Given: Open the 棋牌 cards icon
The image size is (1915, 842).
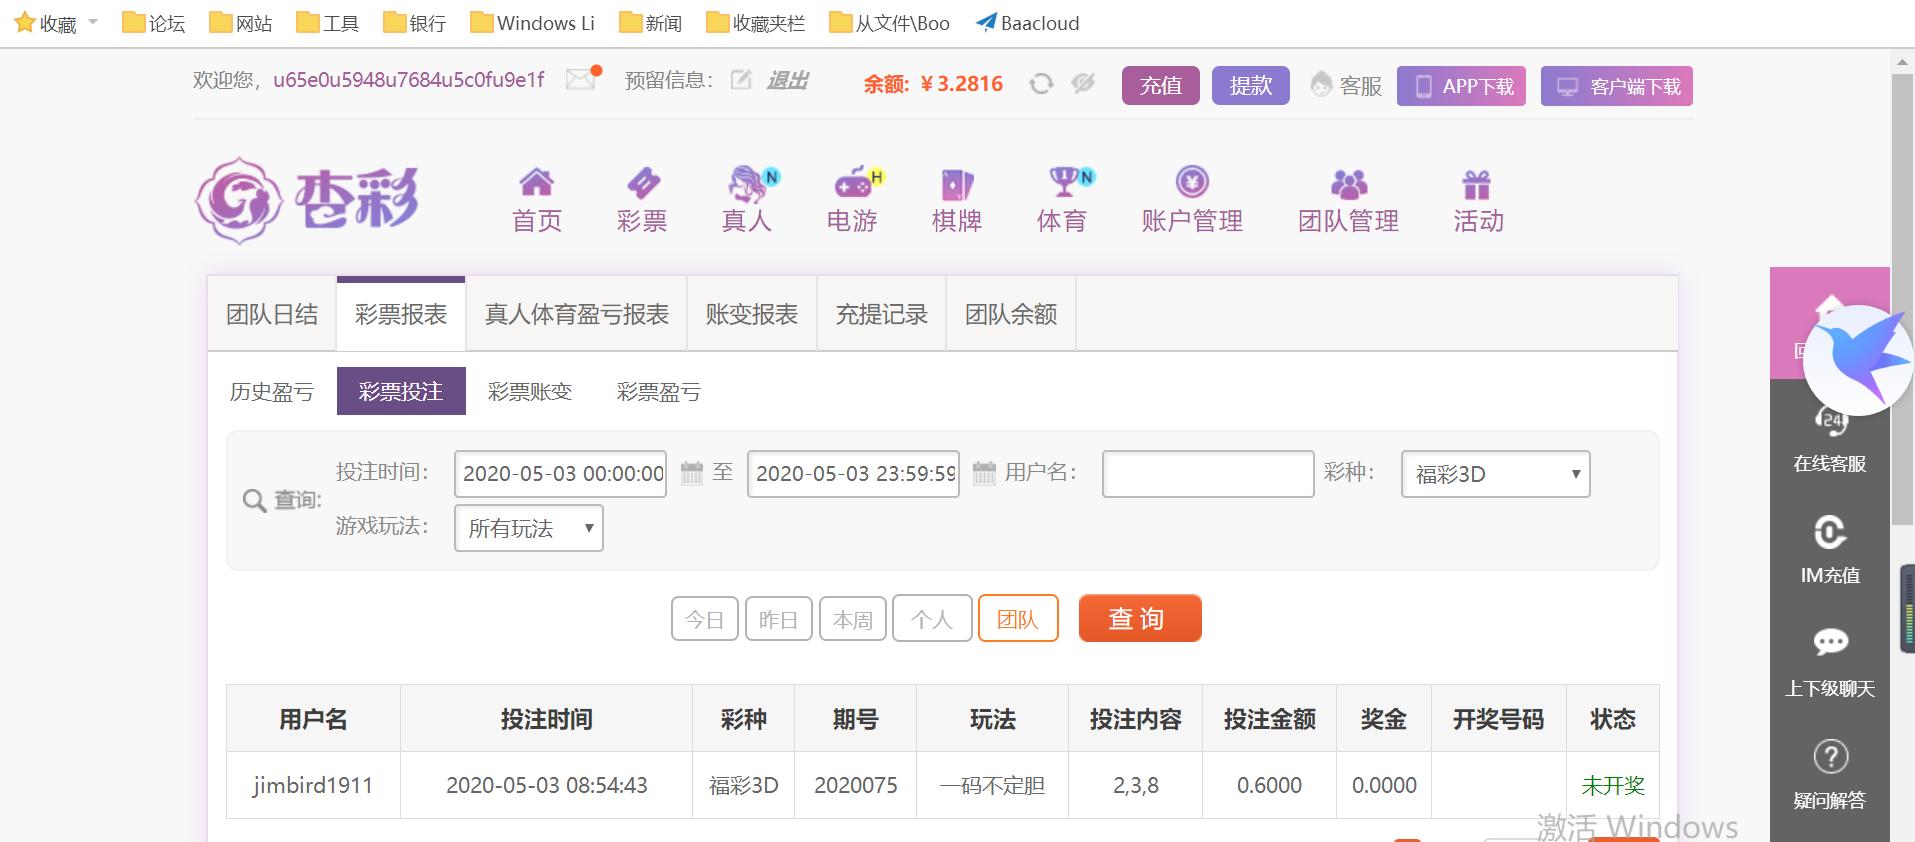Looking at the screenshot, I should [x=957, y=184].
